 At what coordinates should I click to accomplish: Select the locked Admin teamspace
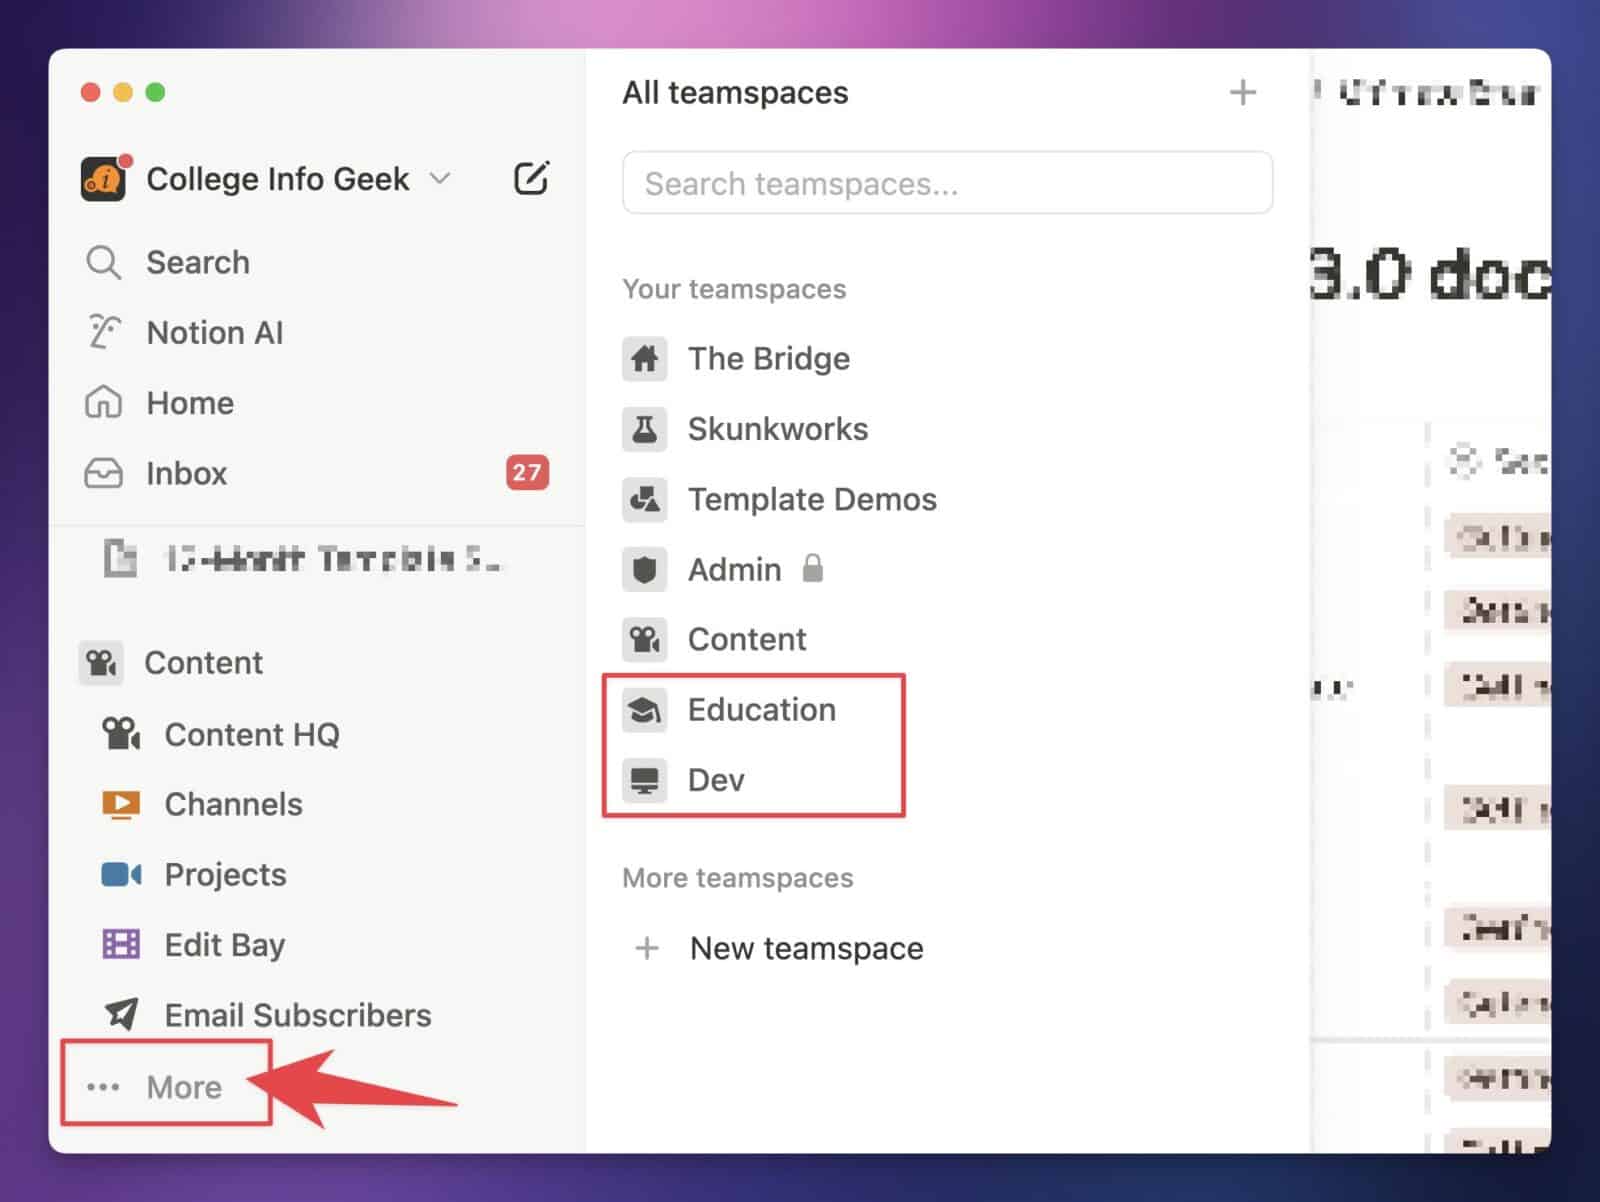pos(734,569)
